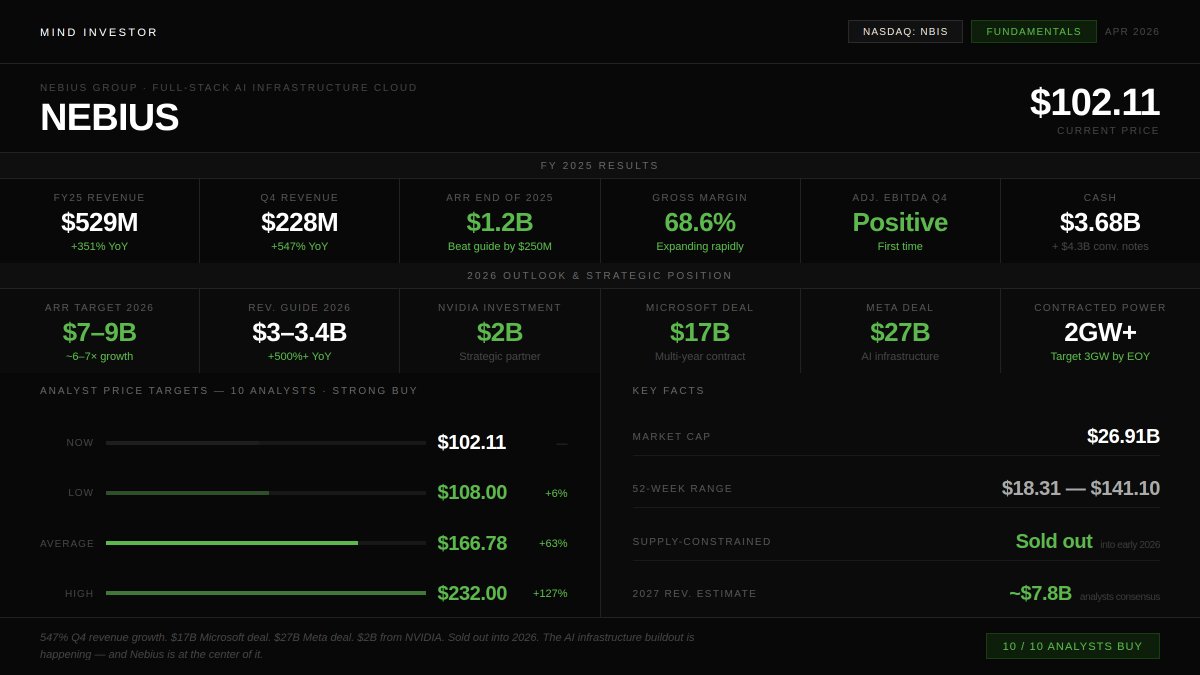Click the Contracted Power 2GW+ value
Image resolution: width=1200 pixels, height=675 pixels.
(x=1100, y=332)
